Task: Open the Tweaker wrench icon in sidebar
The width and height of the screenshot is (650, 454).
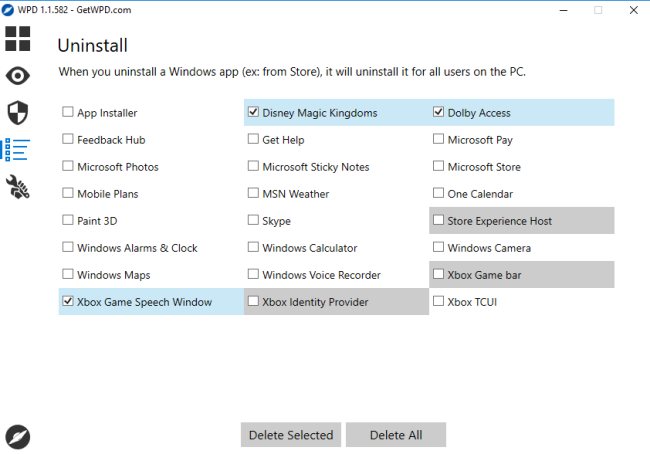Action: point(17,187)
